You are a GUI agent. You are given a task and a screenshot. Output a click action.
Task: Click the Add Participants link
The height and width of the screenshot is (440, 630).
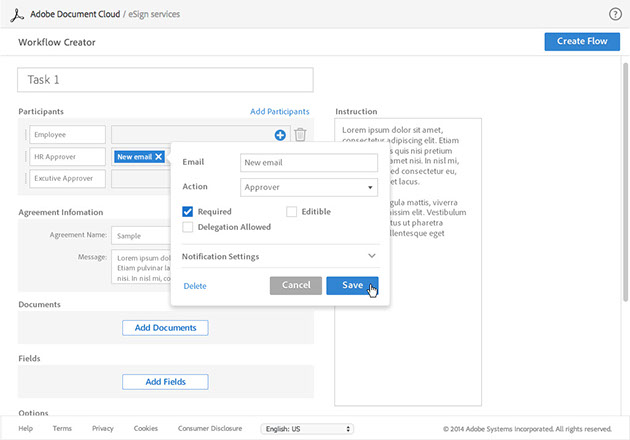(279, 111)
